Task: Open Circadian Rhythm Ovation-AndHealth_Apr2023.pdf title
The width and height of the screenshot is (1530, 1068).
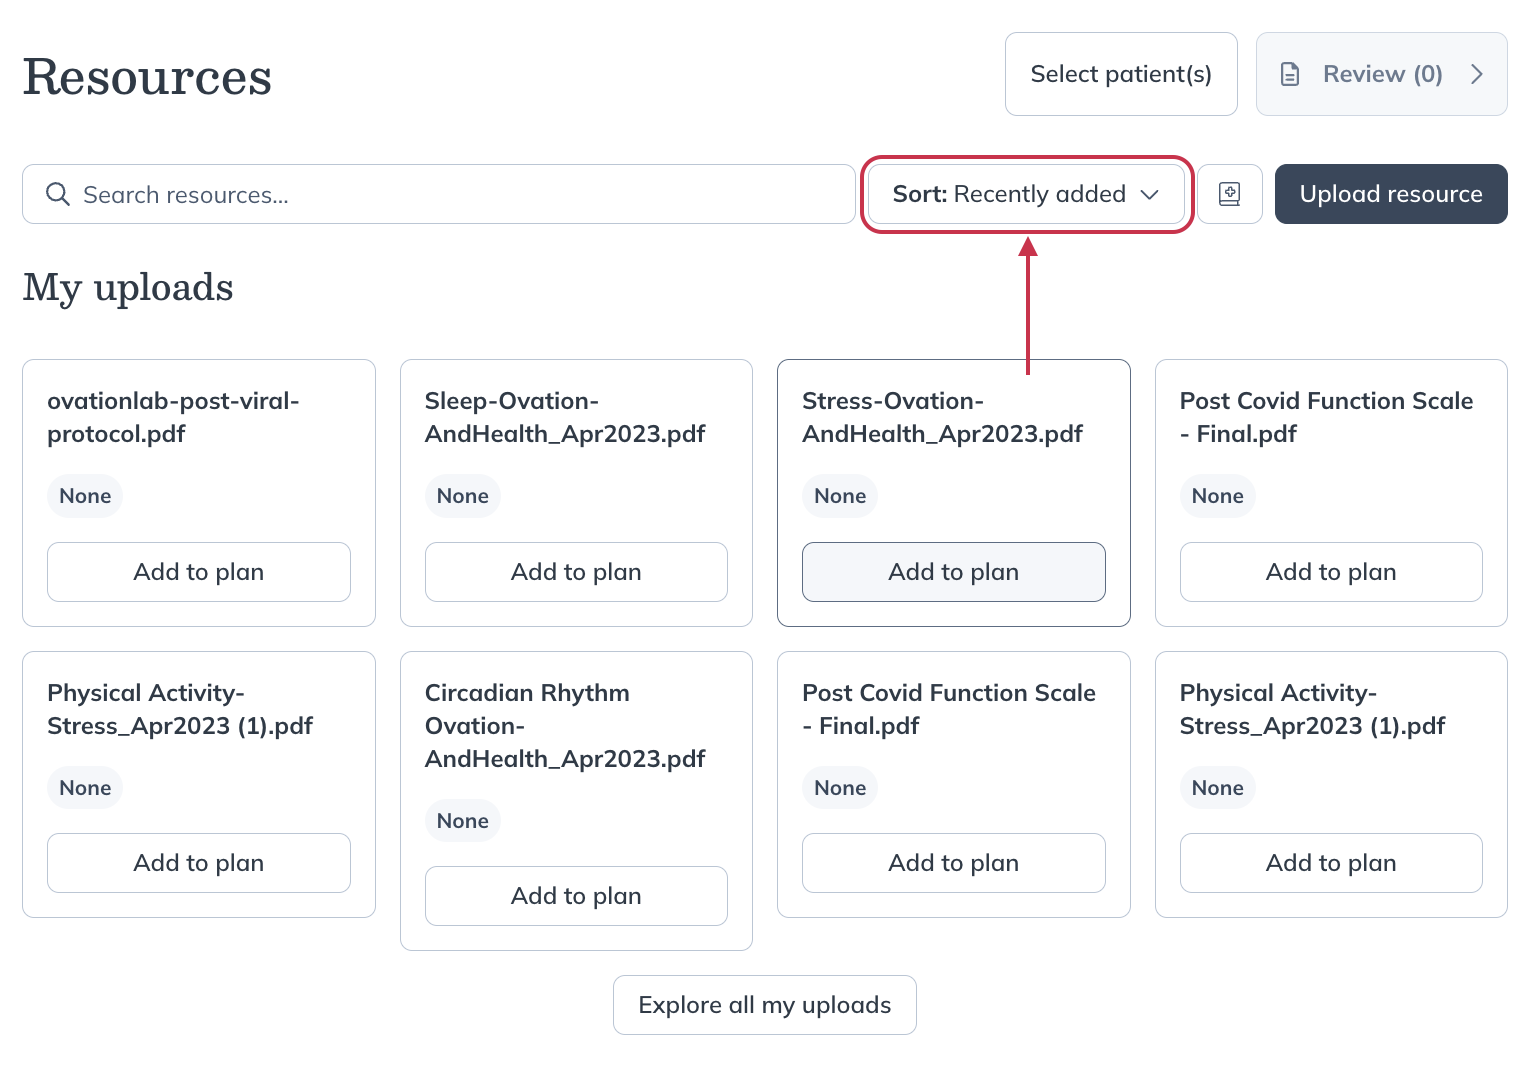Action: point(564,726)
